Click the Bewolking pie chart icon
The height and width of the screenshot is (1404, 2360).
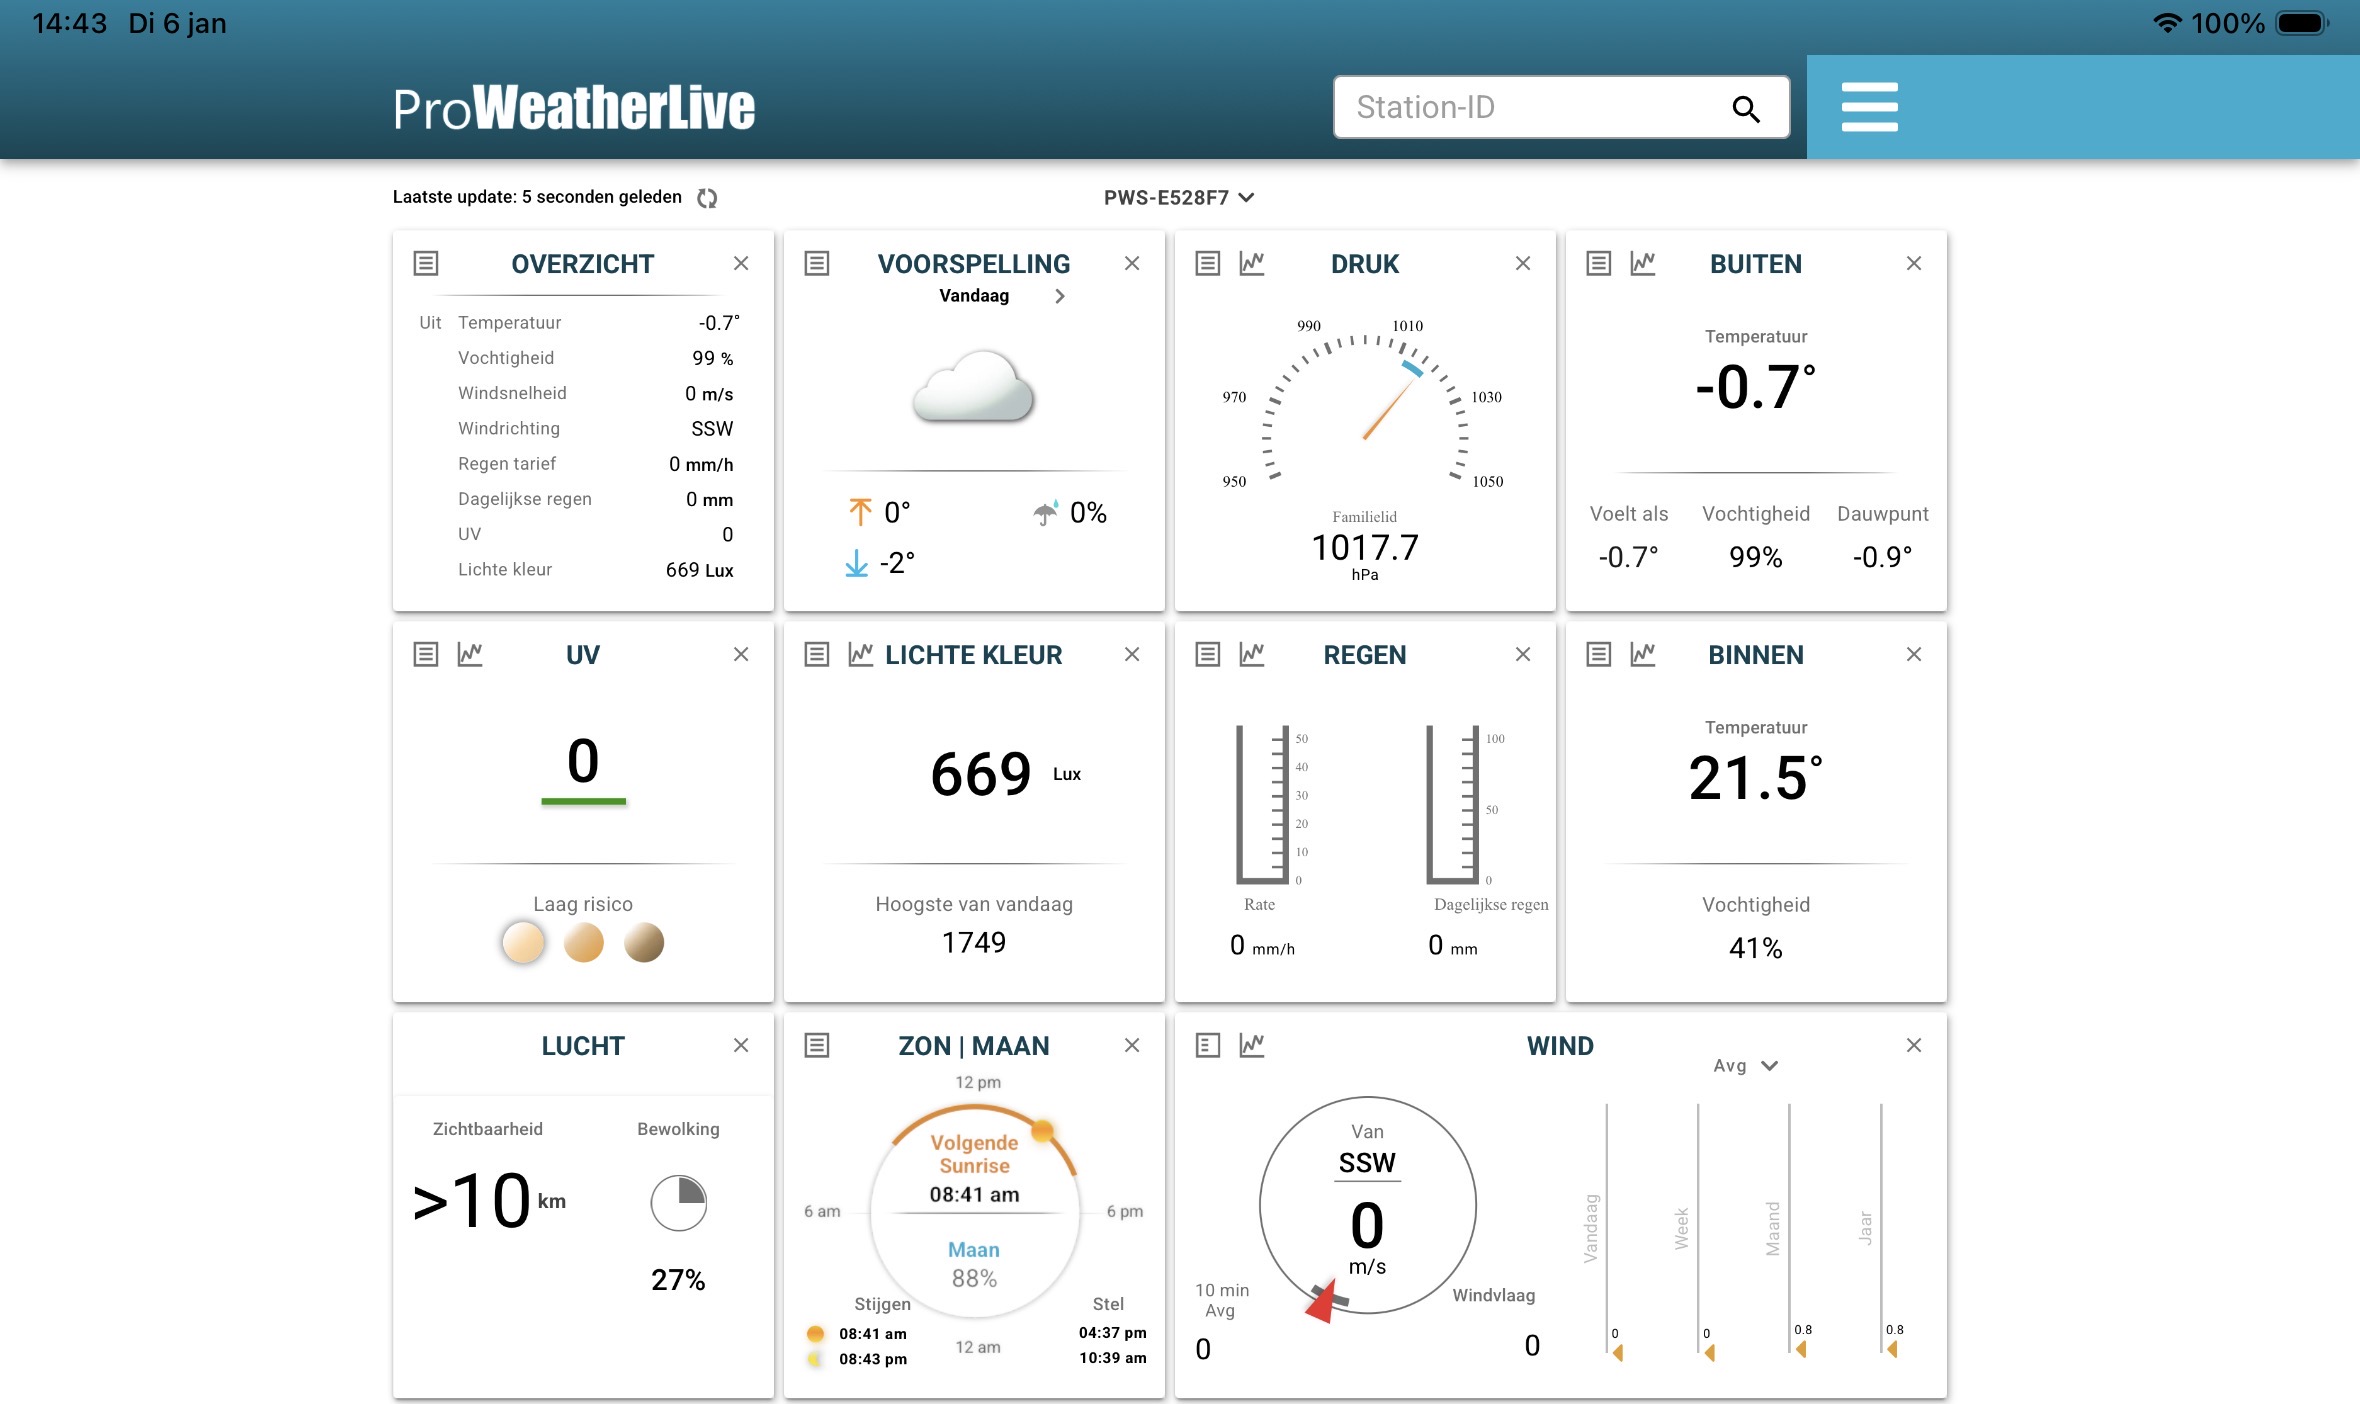678,1203
